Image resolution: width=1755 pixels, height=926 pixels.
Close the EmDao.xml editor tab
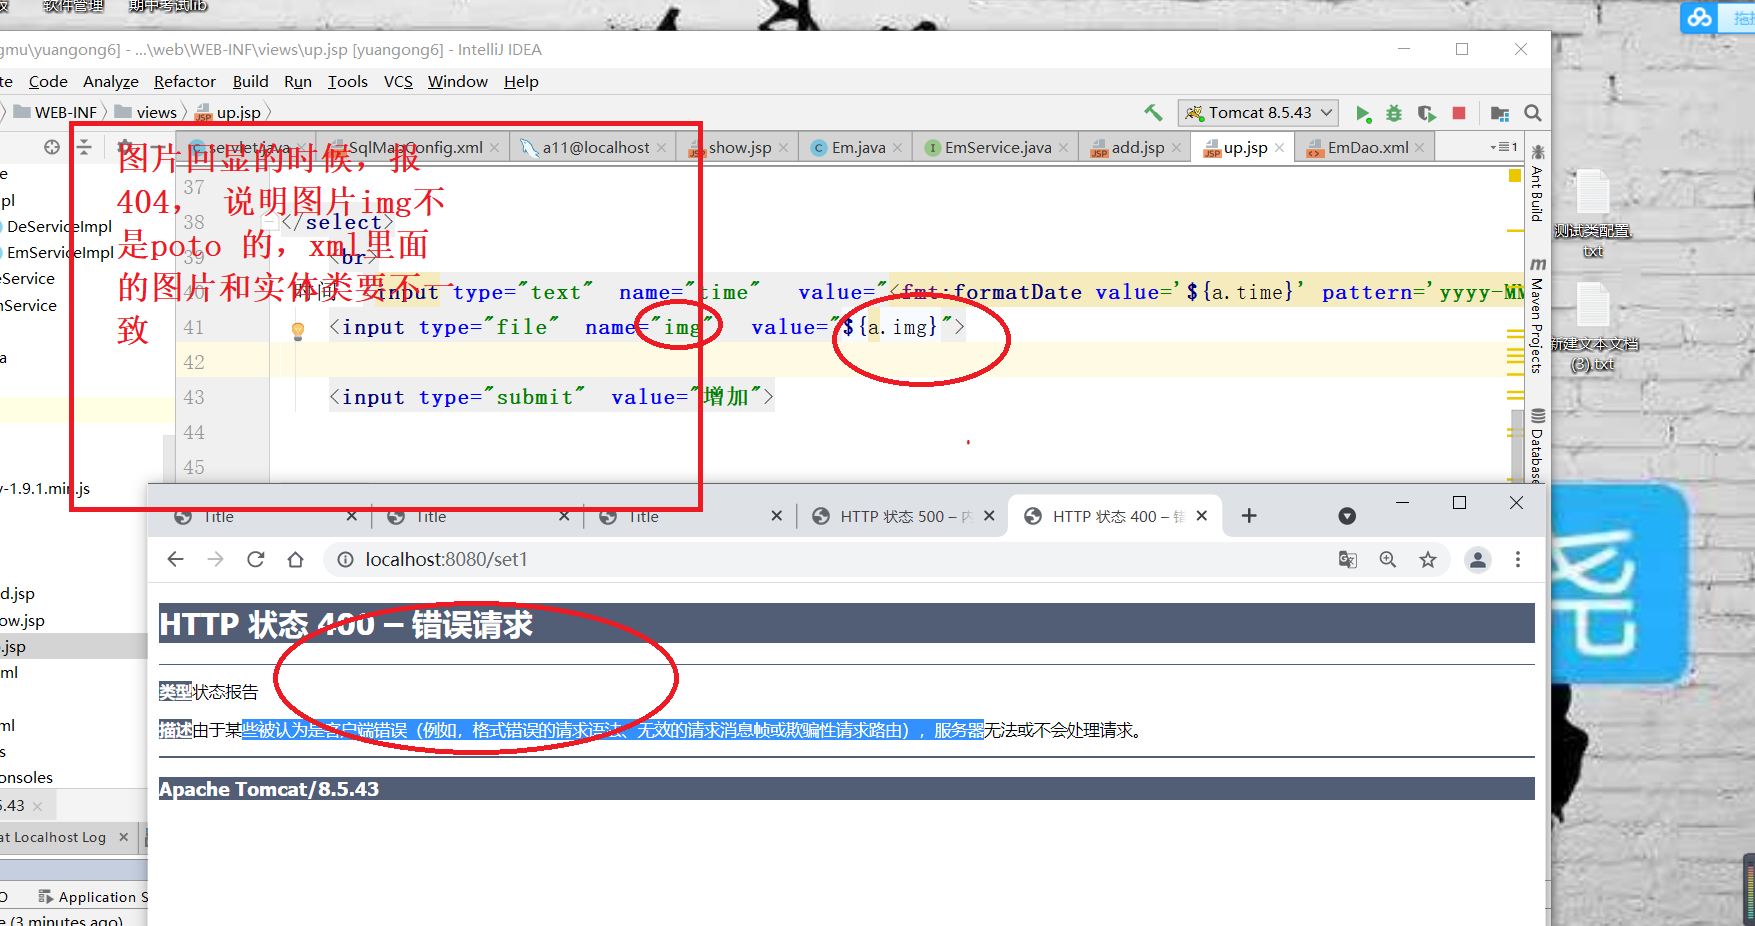click(1419, 148)
